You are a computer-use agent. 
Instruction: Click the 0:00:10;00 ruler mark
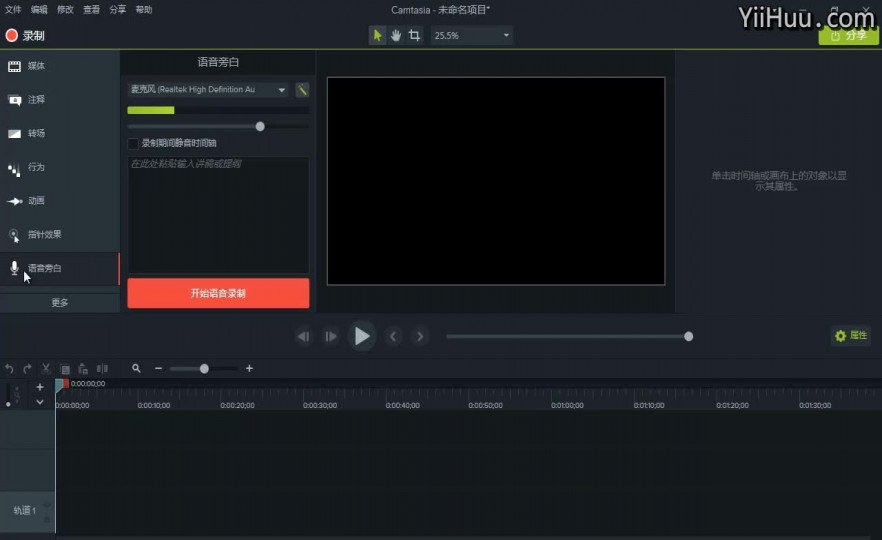[x=154, y=405]
